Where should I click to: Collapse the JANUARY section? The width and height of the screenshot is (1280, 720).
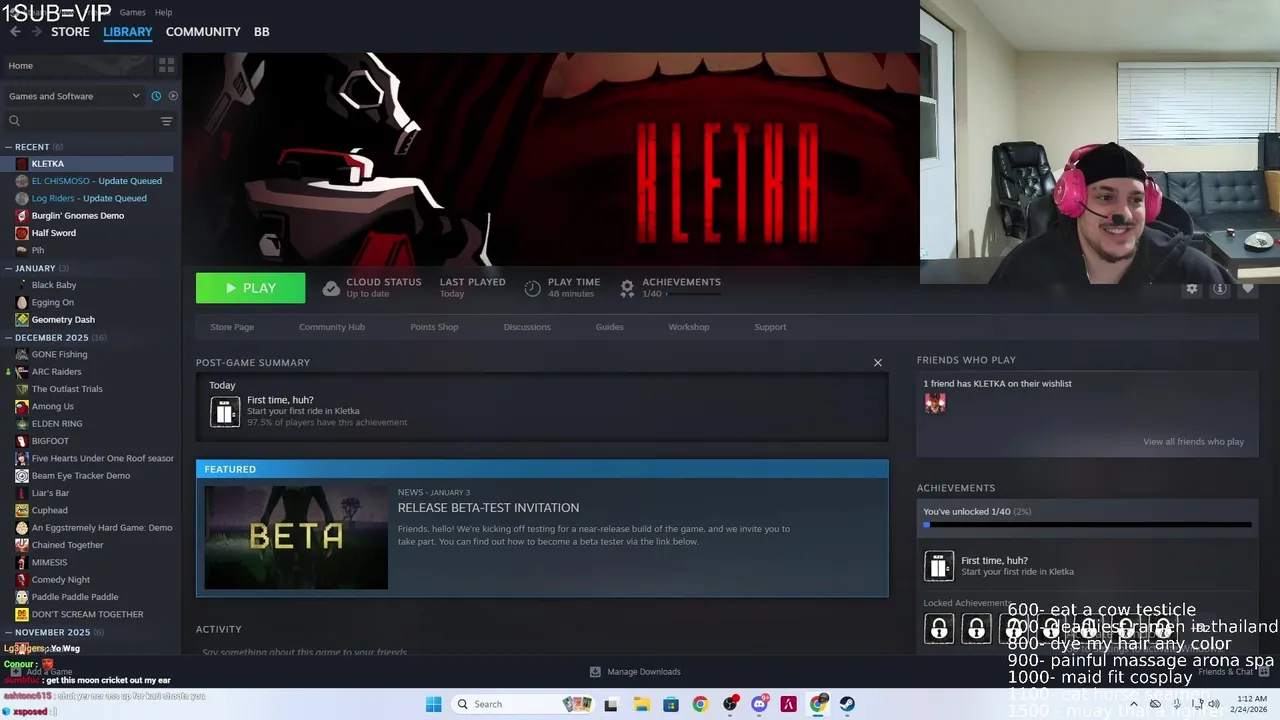pos(8,268)
